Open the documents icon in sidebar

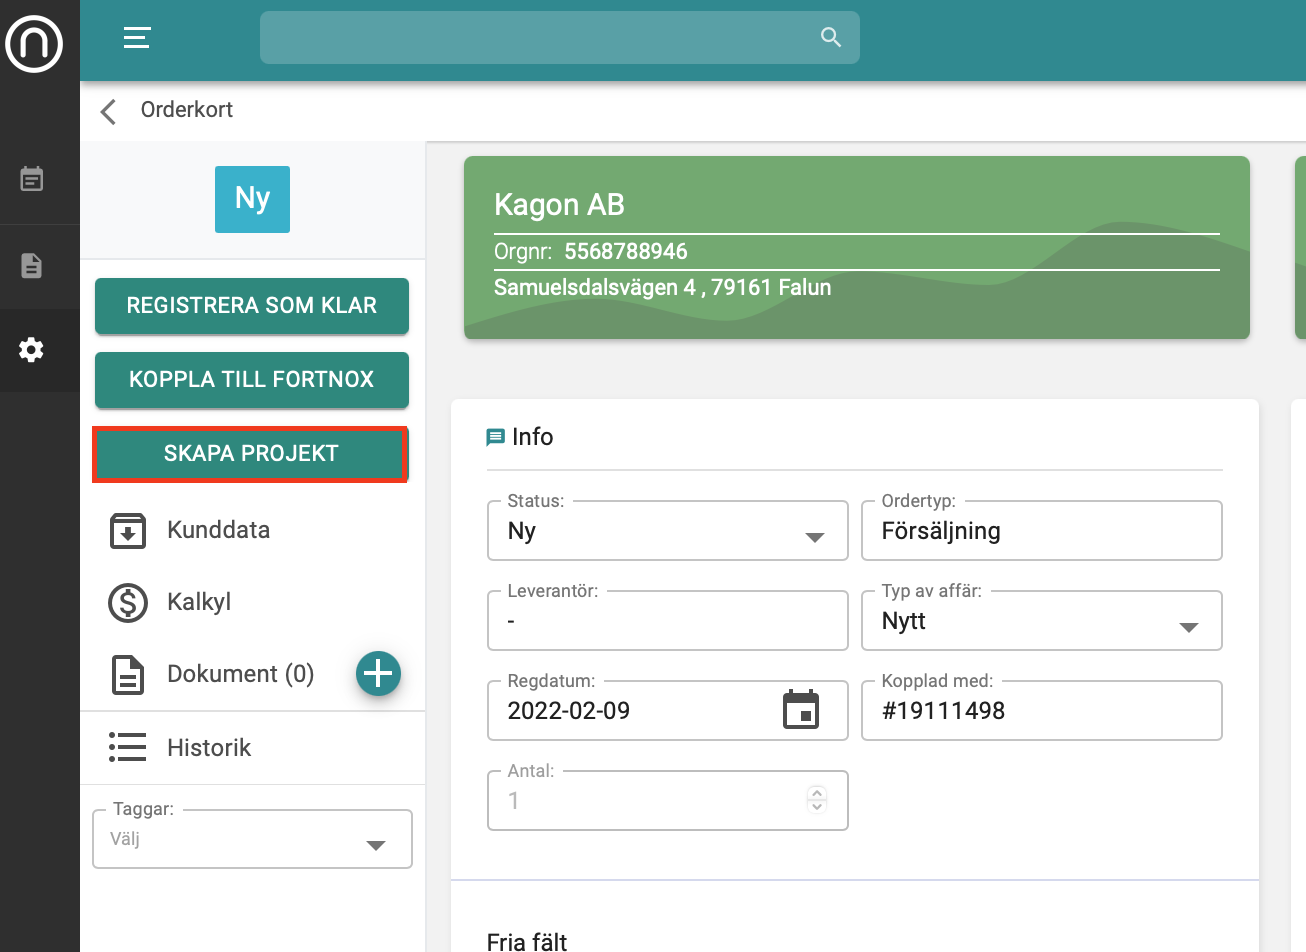click(32, 266)
